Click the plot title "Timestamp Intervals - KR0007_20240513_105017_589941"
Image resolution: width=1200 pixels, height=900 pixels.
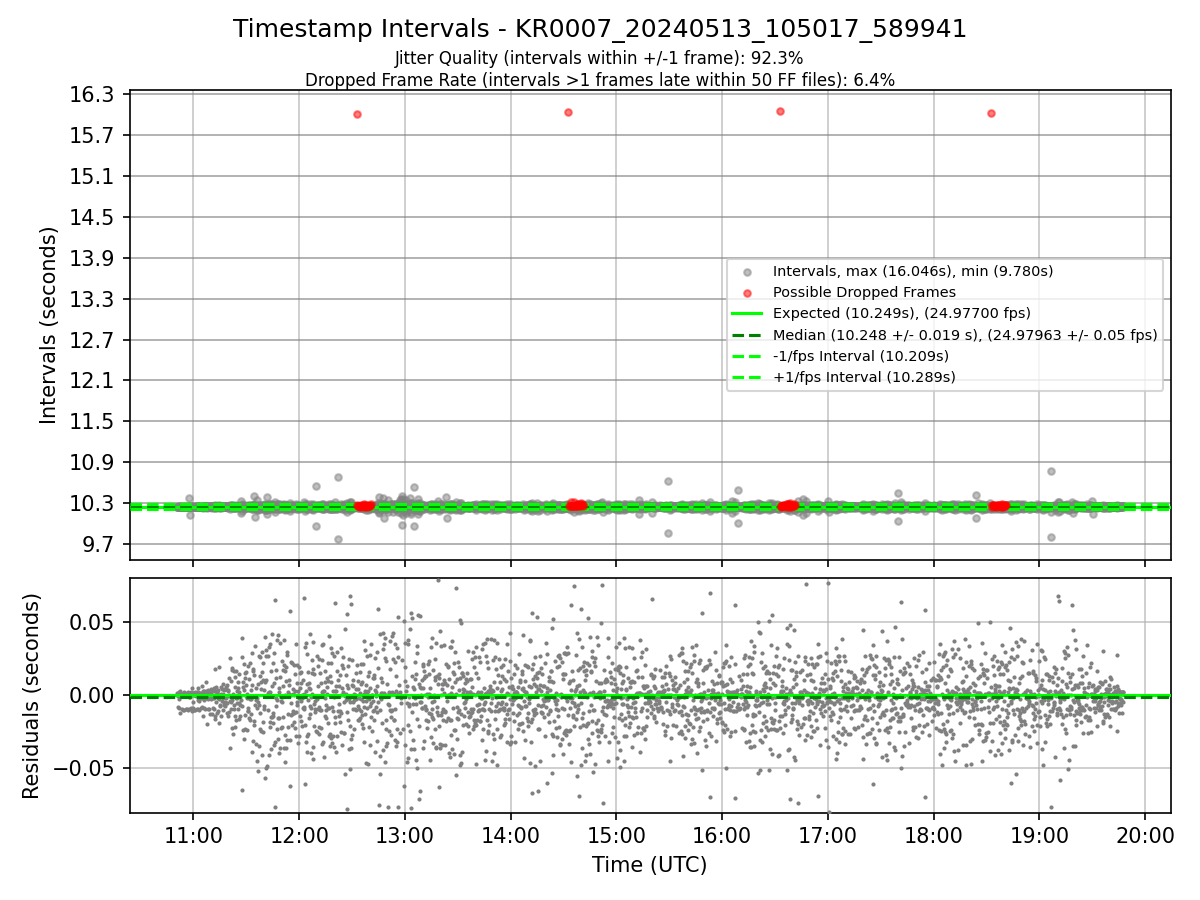pyautogui.click(x=600, y=29)
